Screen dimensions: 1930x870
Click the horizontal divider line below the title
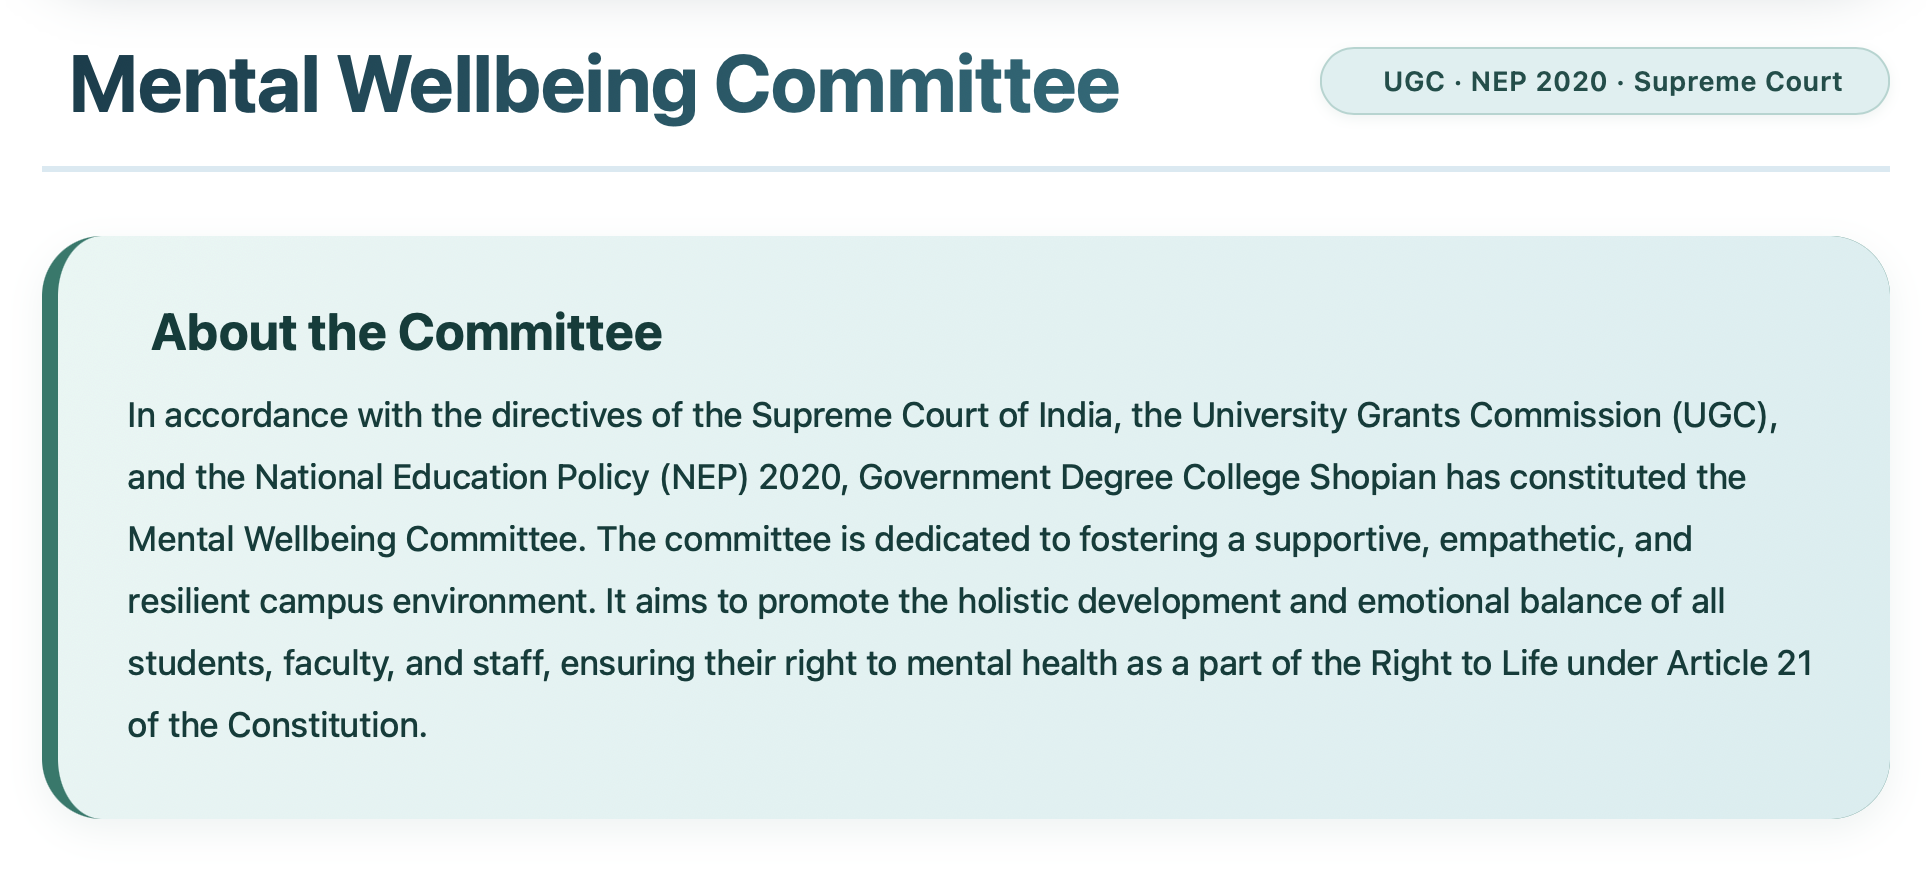pos(965,169)
